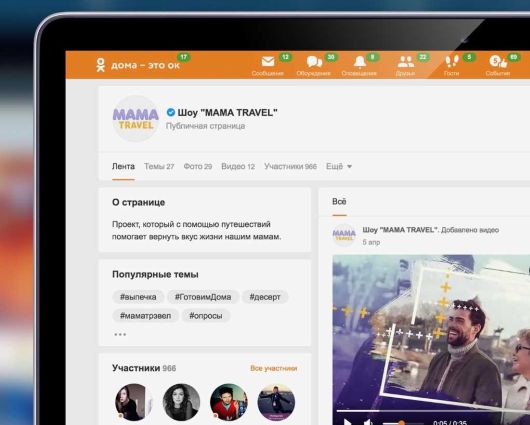The height and width of the screenshot is (425, 530).
Task: Click the post author avatar in feed
Action: (344, 235)
